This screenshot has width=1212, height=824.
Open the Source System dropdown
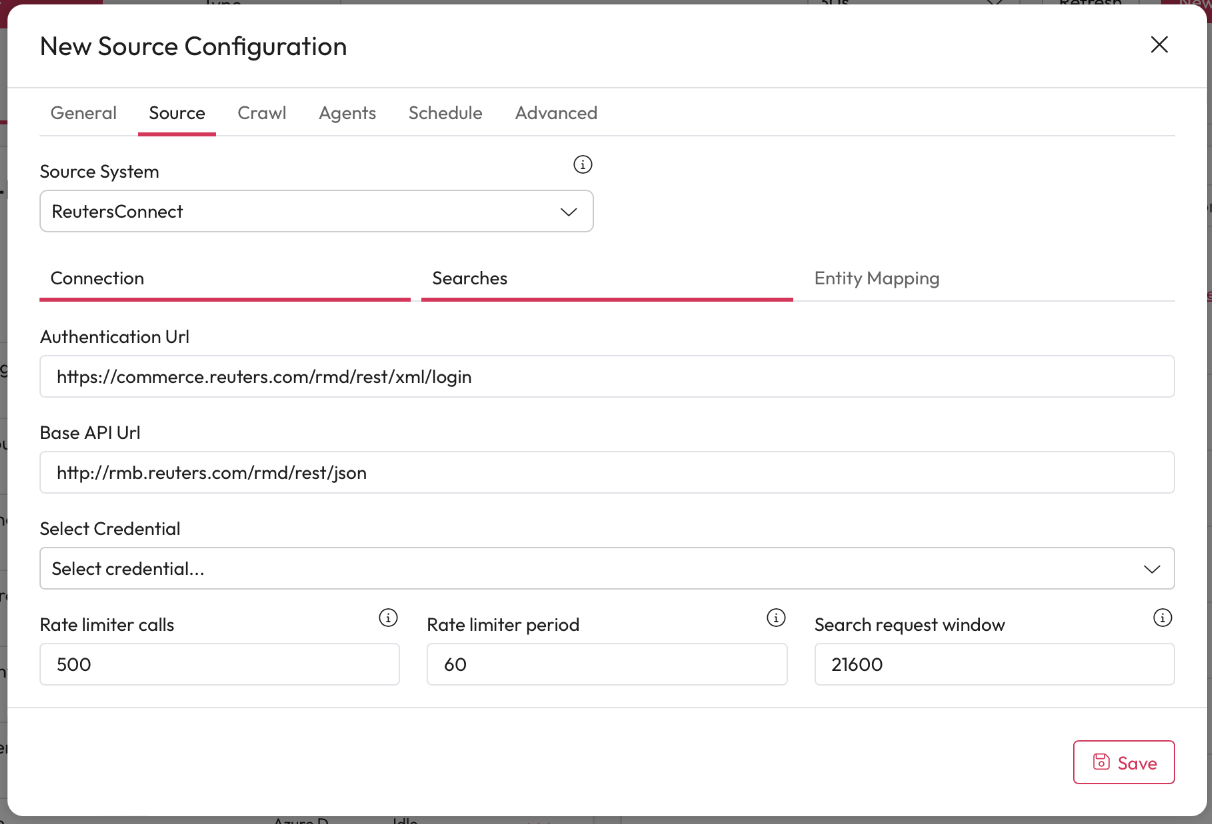point(316,212)
